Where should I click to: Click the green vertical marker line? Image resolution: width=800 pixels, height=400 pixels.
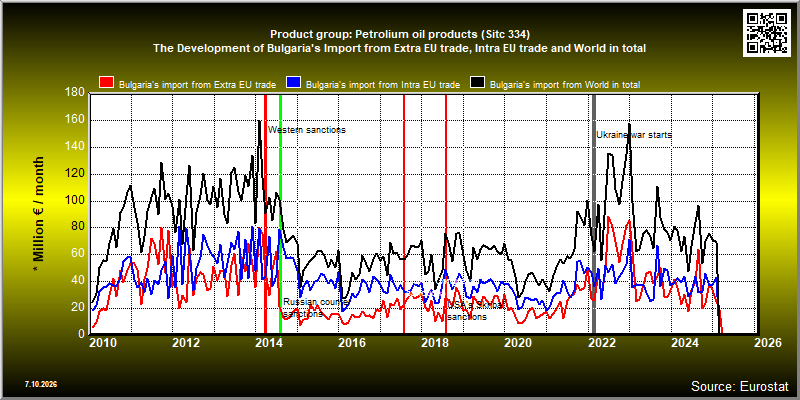(281, 214)
